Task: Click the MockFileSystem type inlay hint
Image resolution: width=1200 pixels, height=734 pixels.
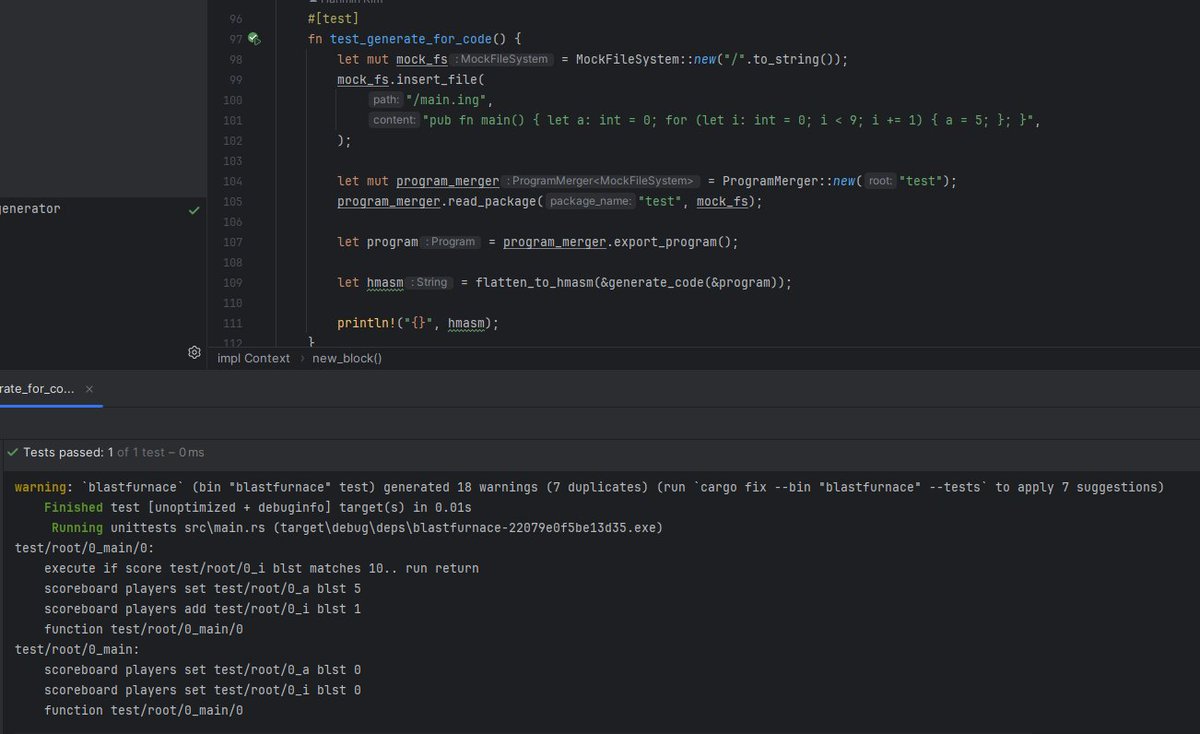Action: tap(503, 59)
